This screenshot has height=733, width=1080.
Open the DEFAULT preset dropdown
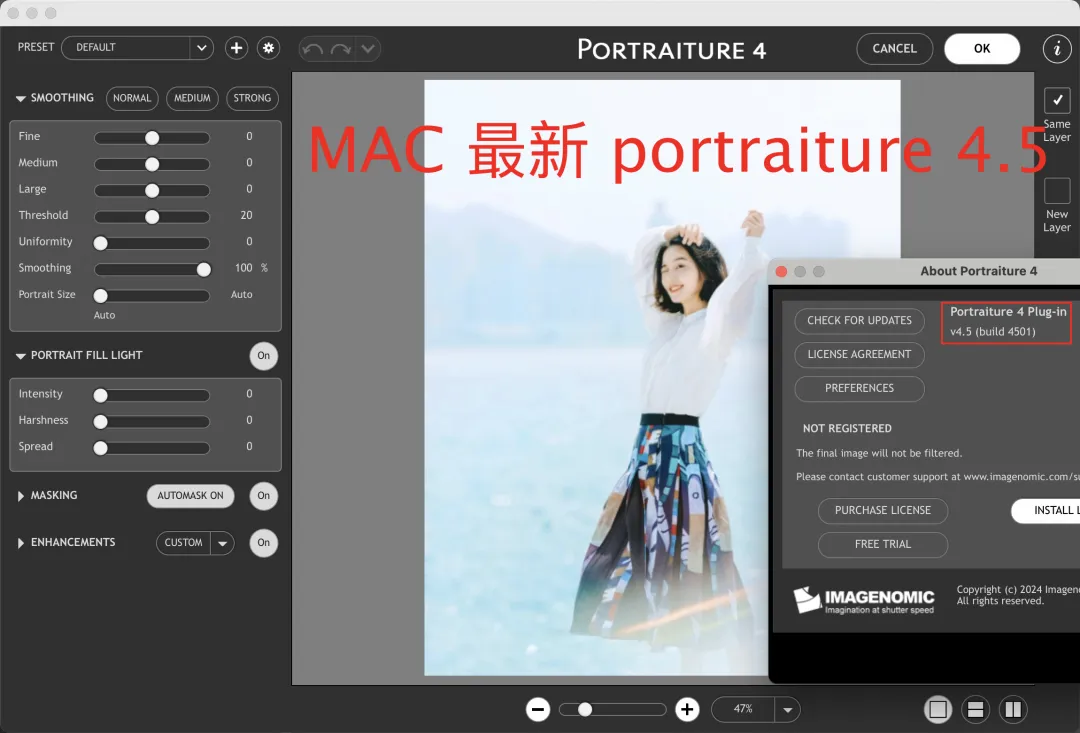pos(201,48)
